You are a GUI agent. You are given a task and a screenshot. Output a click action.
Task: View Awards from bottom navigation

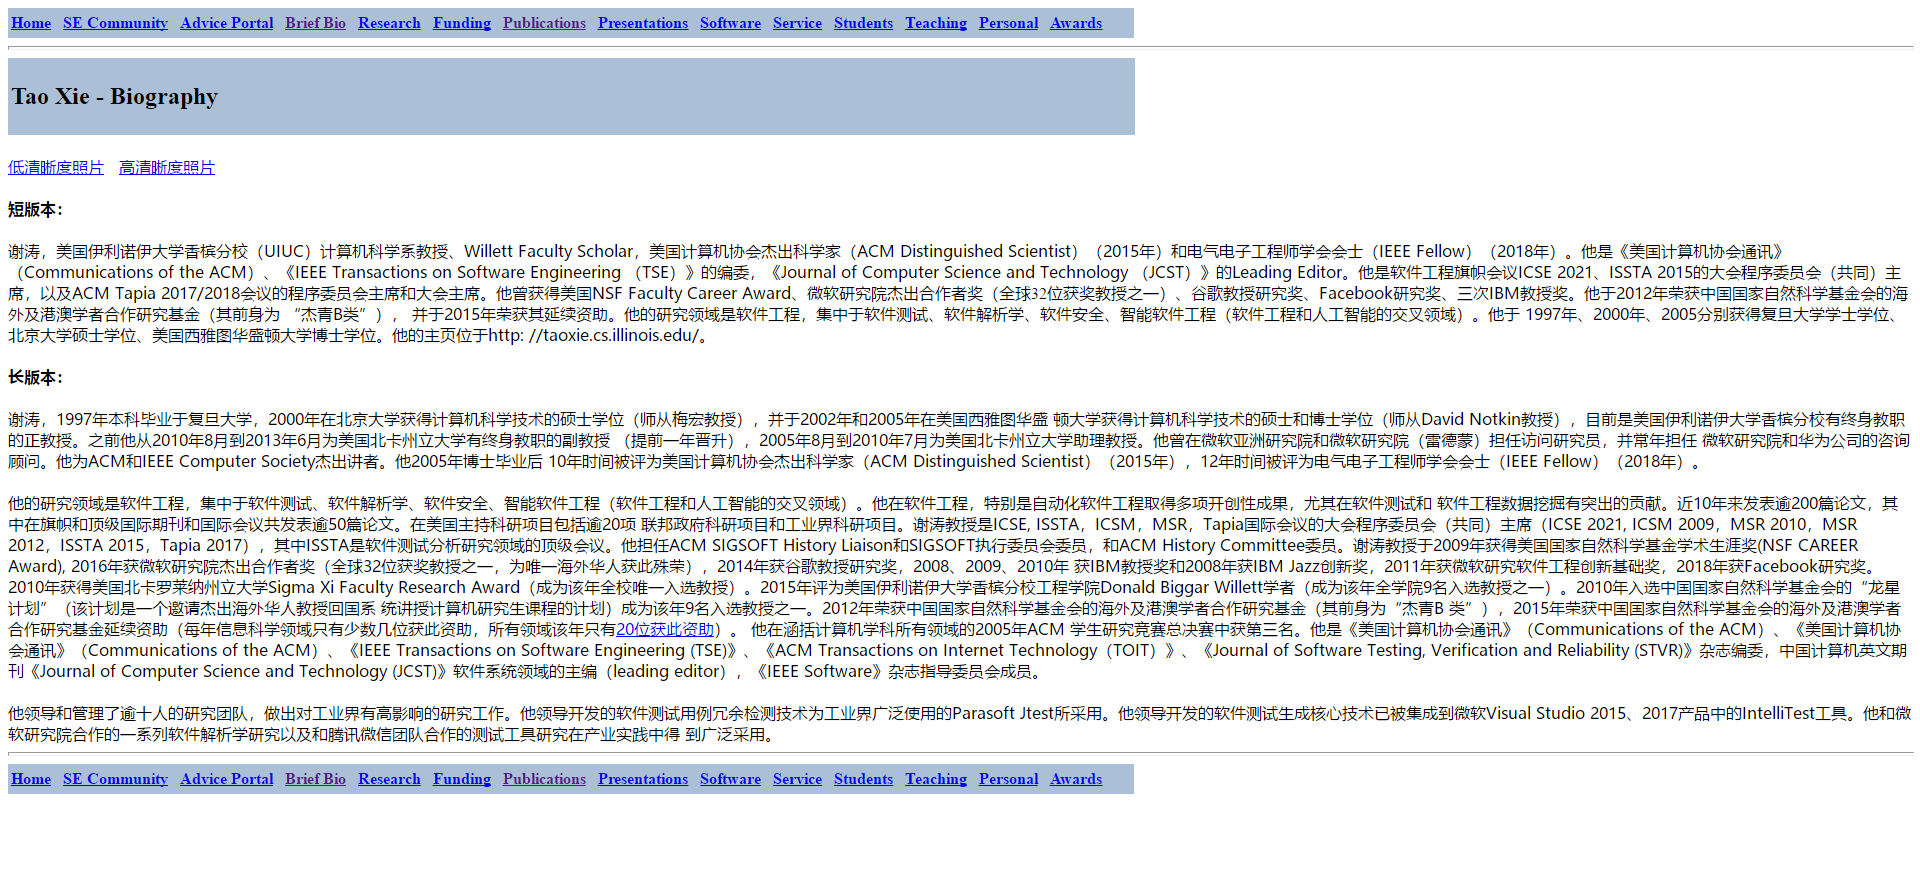click(1076, 779)
